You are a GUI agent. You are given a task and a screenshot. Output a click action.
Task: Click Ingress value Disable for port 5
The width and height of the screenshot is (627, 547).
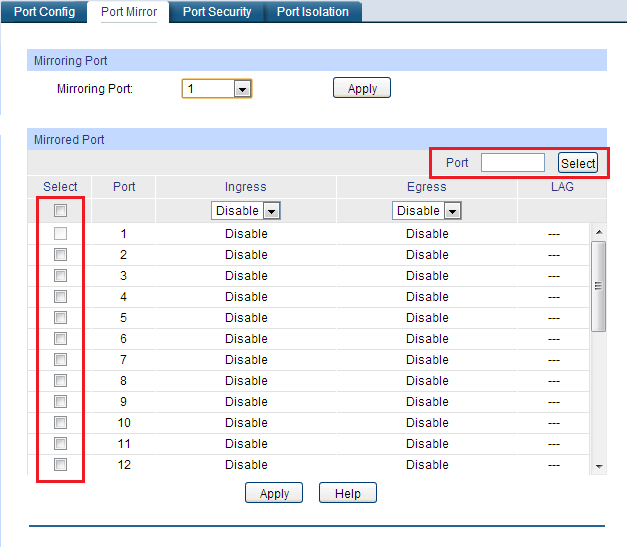[x=246, y=317]
